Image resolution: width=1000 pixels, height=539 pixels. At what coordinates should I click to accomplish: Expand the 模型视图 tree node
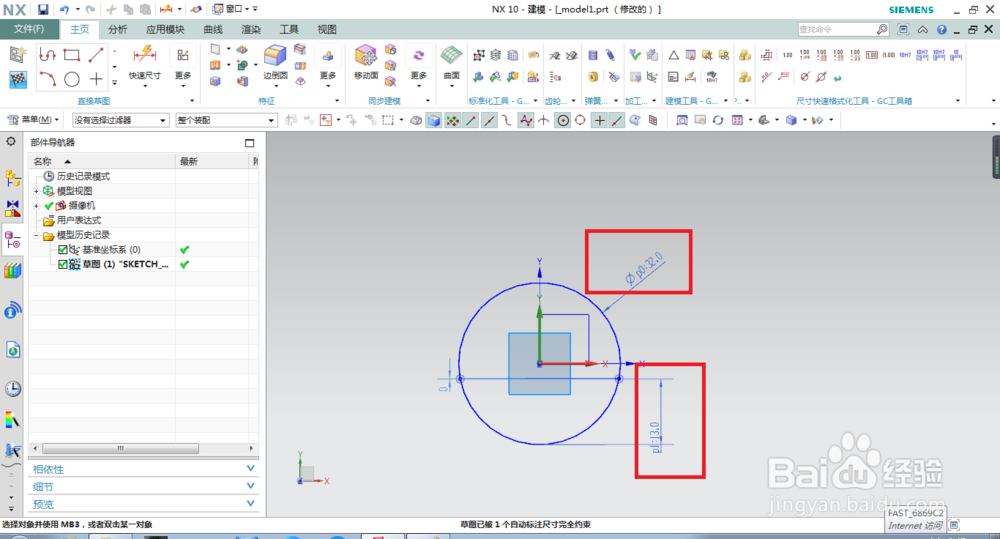point(36,191)
